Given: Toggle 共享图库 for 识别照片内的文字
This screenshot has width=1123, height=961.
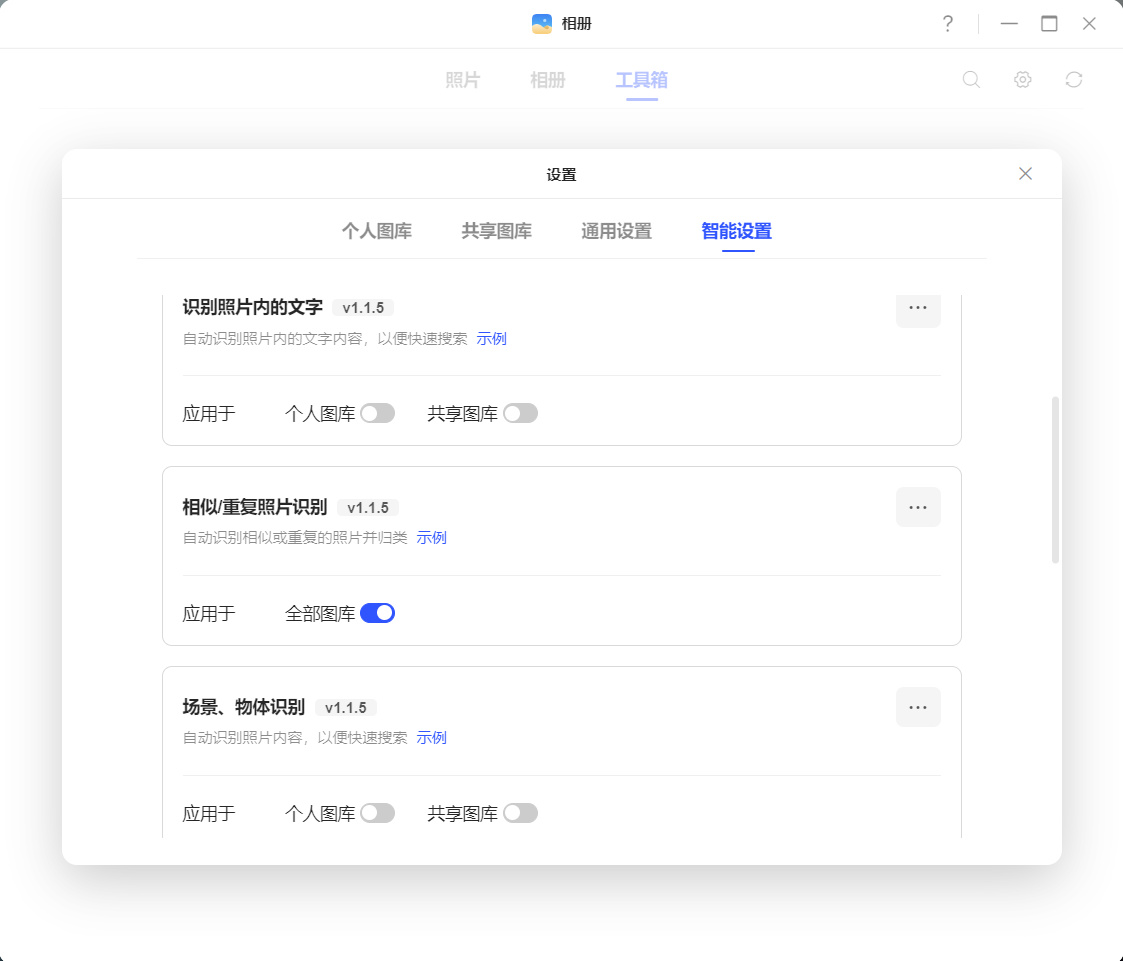Looking at the screenshot, I should click(x=521, y=413).
